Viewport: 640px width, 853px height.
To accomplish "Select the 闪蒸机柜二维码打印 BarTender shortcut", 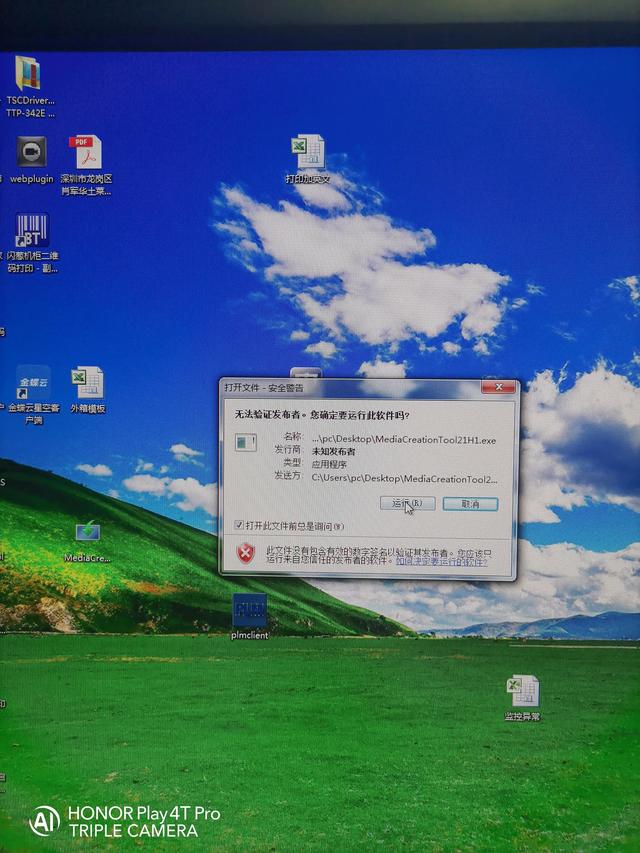I will [32, 230].
